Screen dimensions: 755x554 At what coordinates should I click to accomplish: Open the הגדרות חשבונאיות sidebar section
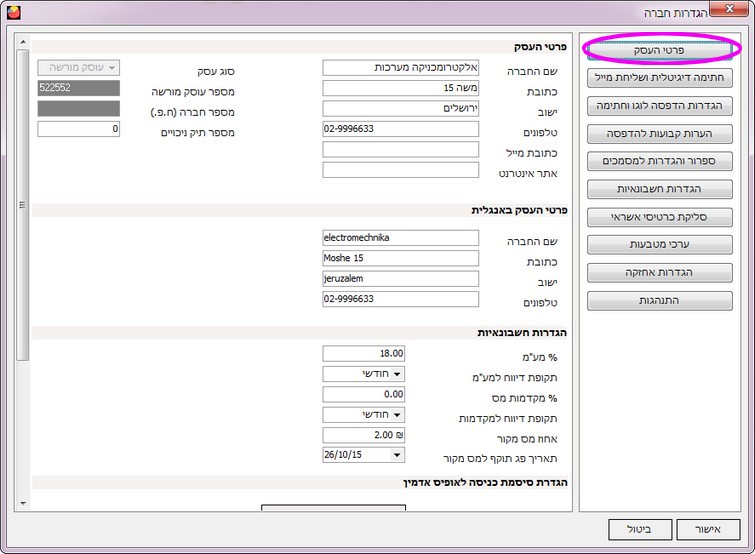click(x=659, y=189)
